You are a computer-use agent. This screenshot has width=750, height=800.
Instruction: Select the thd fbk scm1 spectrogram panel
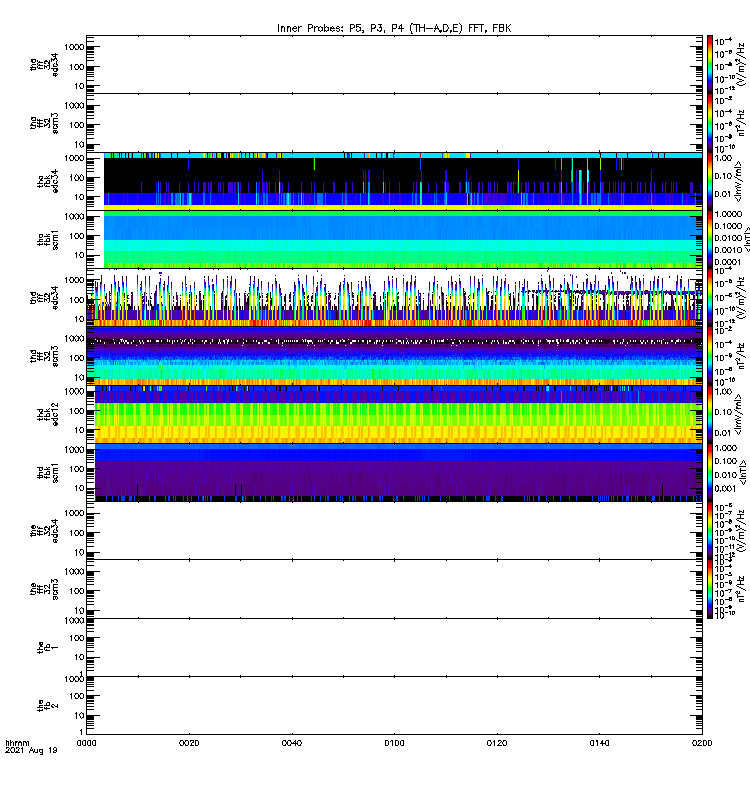(394, 472)
